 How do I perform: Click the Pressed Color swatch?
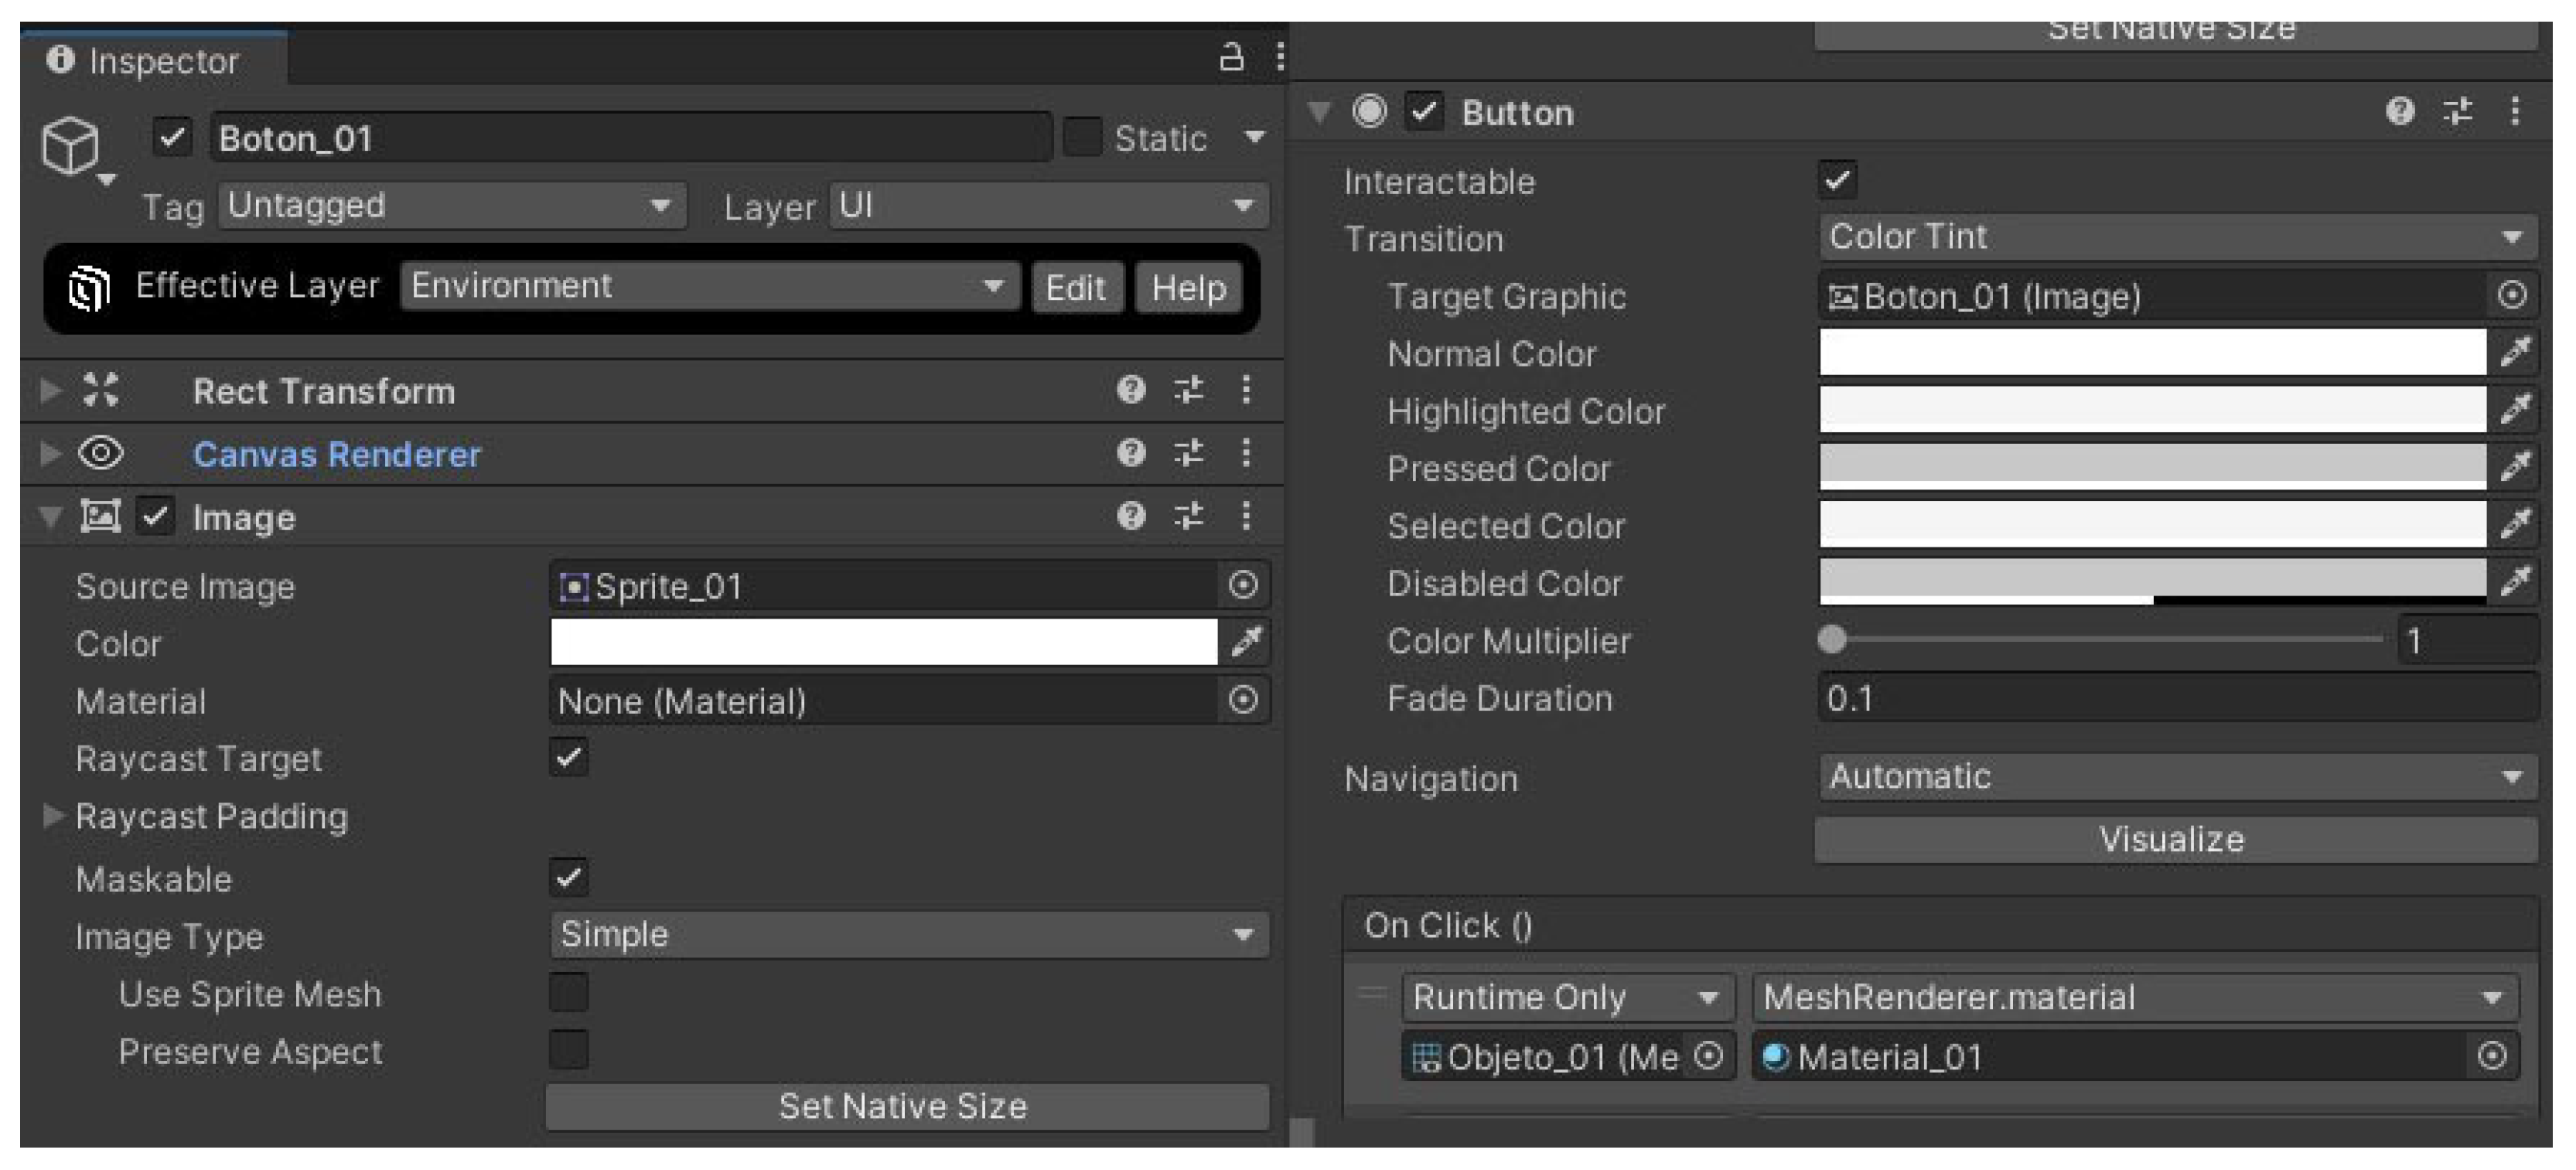(x=2151, y=467)
